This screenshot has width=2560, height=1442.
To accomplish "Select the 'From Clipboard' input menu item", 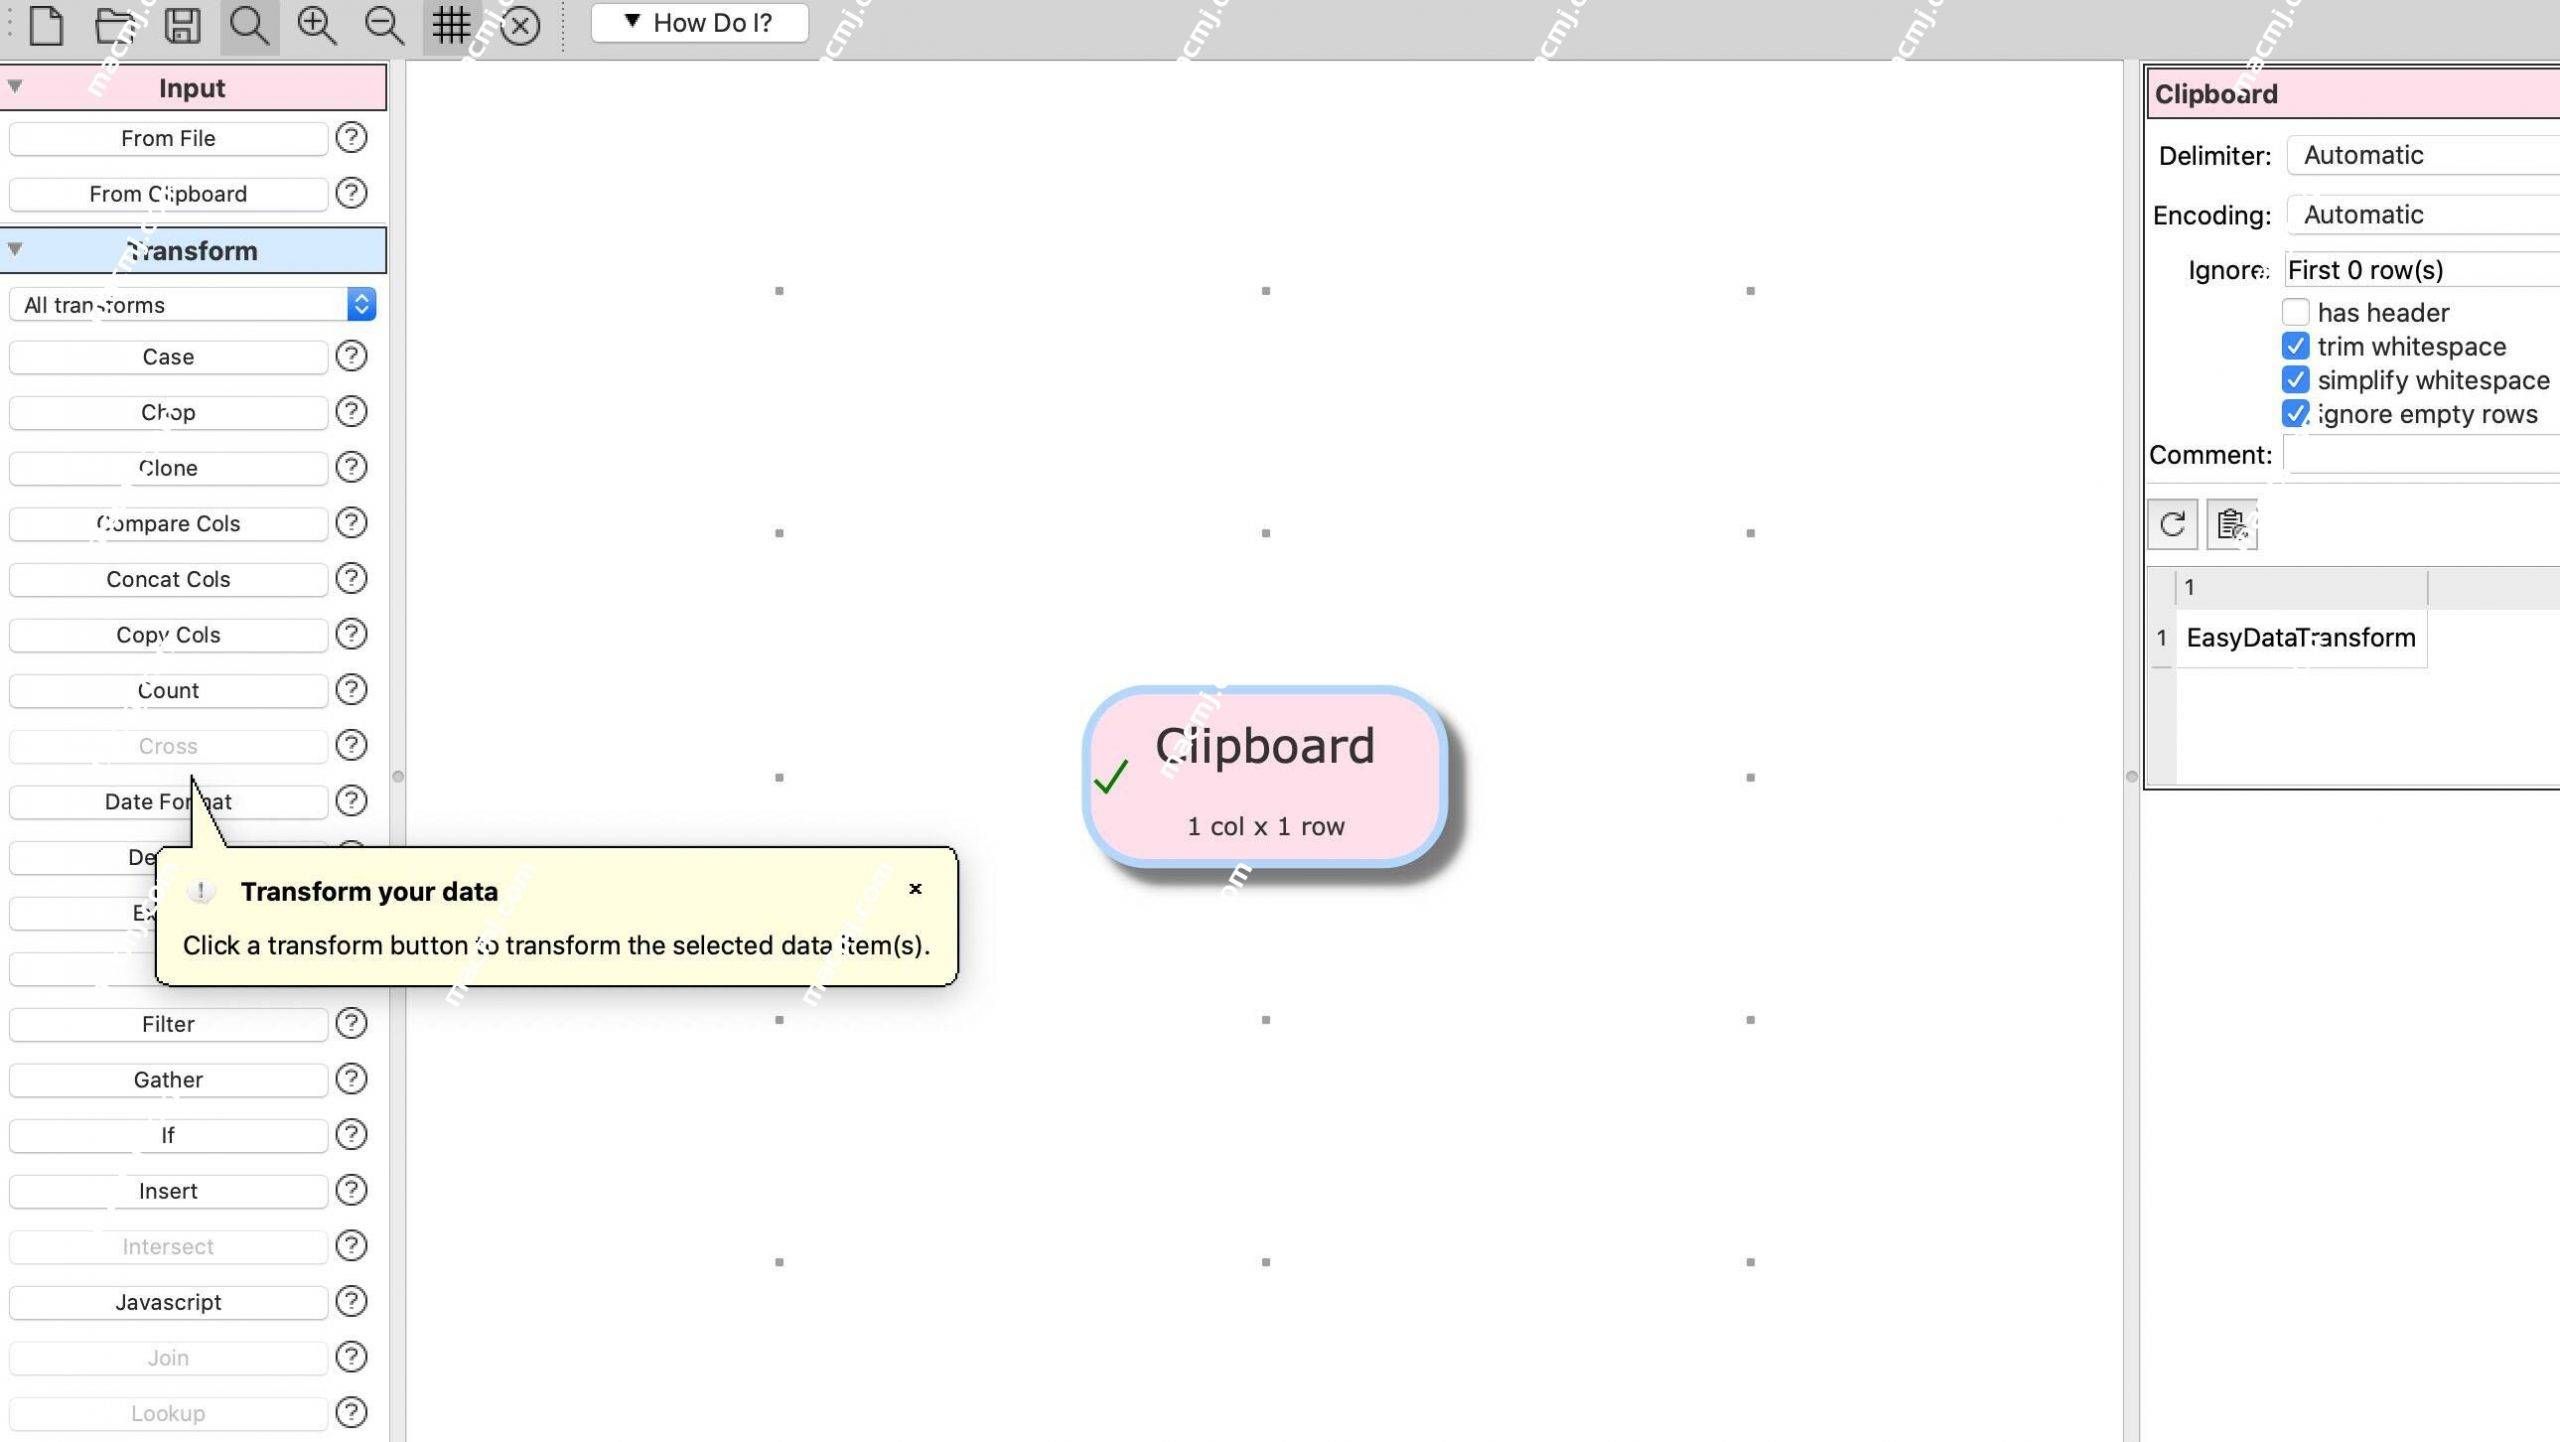I will [167, 193].
